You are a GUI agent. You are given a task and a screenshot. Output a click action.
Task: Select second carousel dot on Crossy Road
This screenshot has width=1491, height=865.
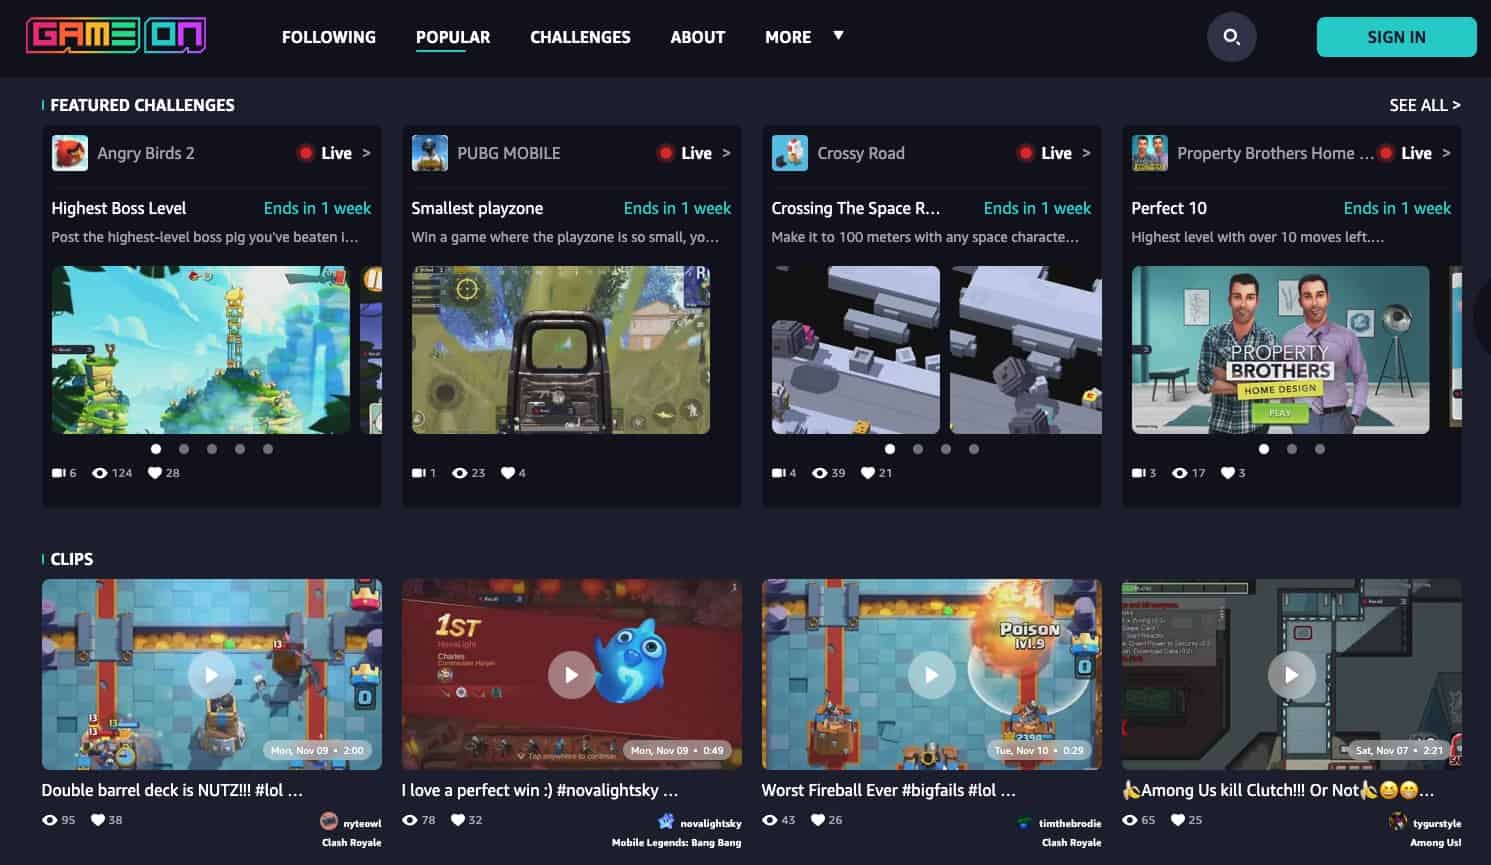pyautogui.click(x=918, y=449)
